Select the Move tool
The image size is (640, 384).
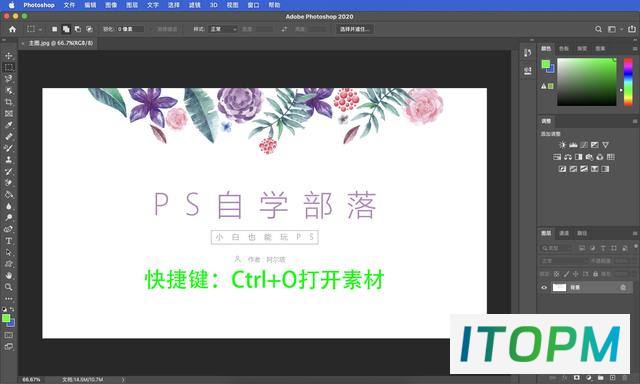(x=9, y=55)
